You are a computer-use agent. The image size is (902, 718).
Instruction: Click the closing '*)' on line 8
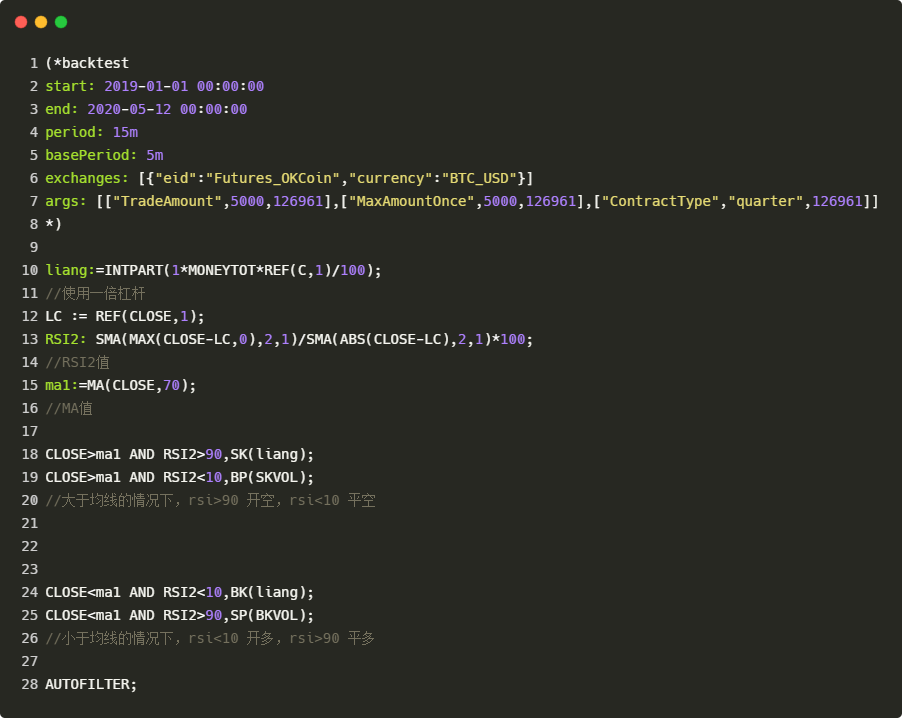coord(53,224)
